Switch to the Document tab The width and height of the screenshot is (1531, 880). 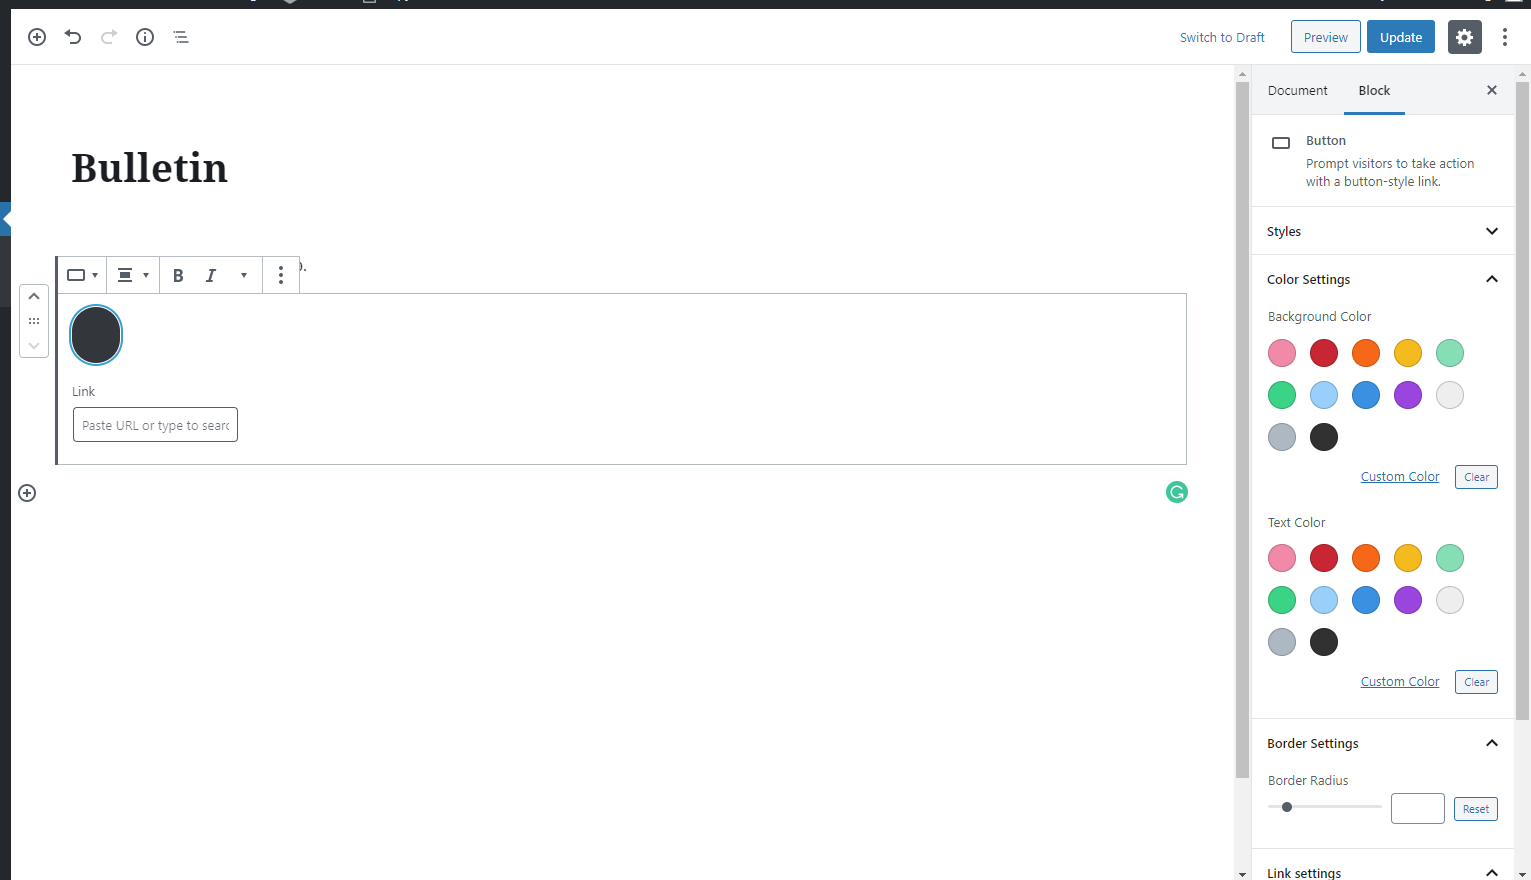(1297, 90)
